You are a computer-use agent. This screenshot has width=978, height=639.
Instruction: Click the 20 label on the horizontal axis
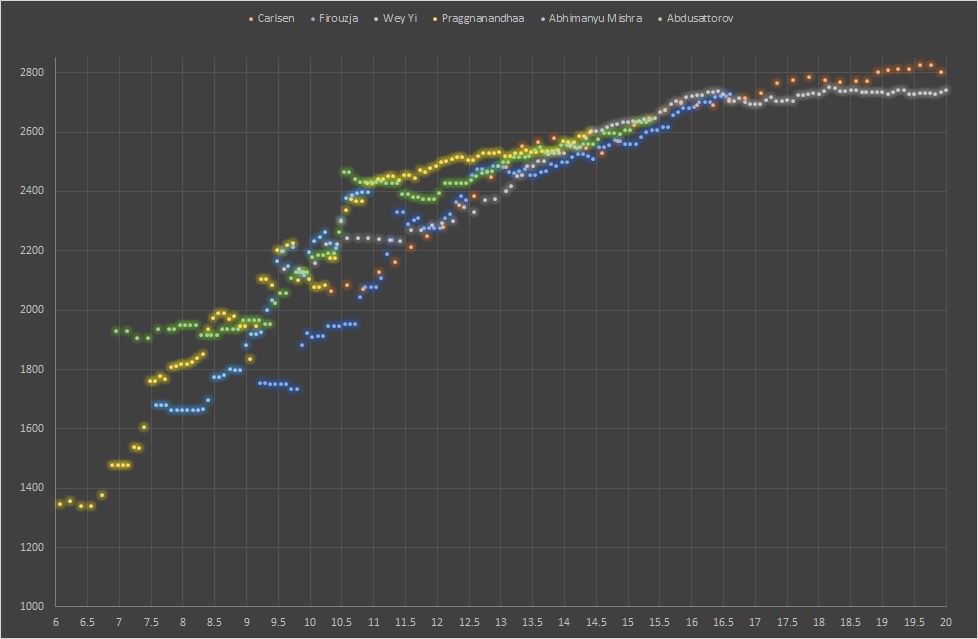pyautogui.click(x=946, y=621)
